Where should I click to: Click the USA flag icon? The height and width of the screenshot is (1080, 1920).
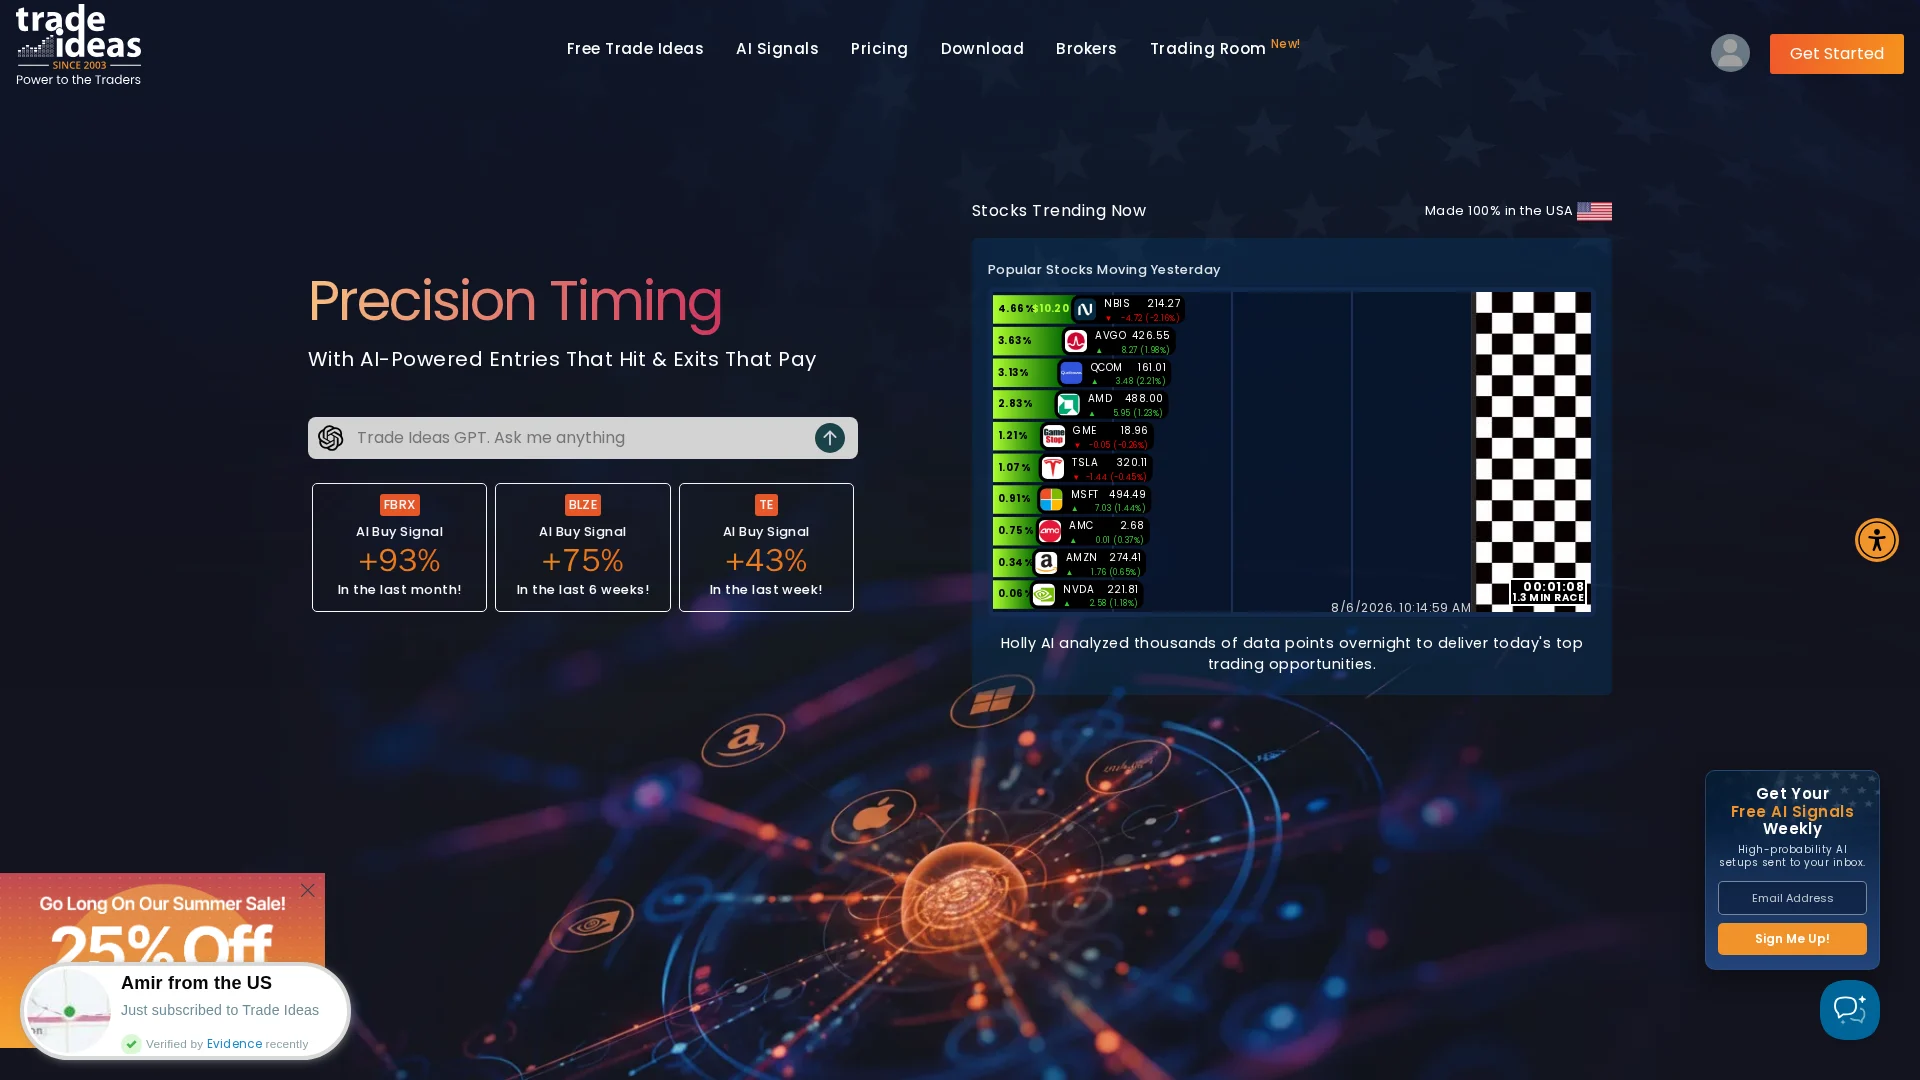[1594, 211]
